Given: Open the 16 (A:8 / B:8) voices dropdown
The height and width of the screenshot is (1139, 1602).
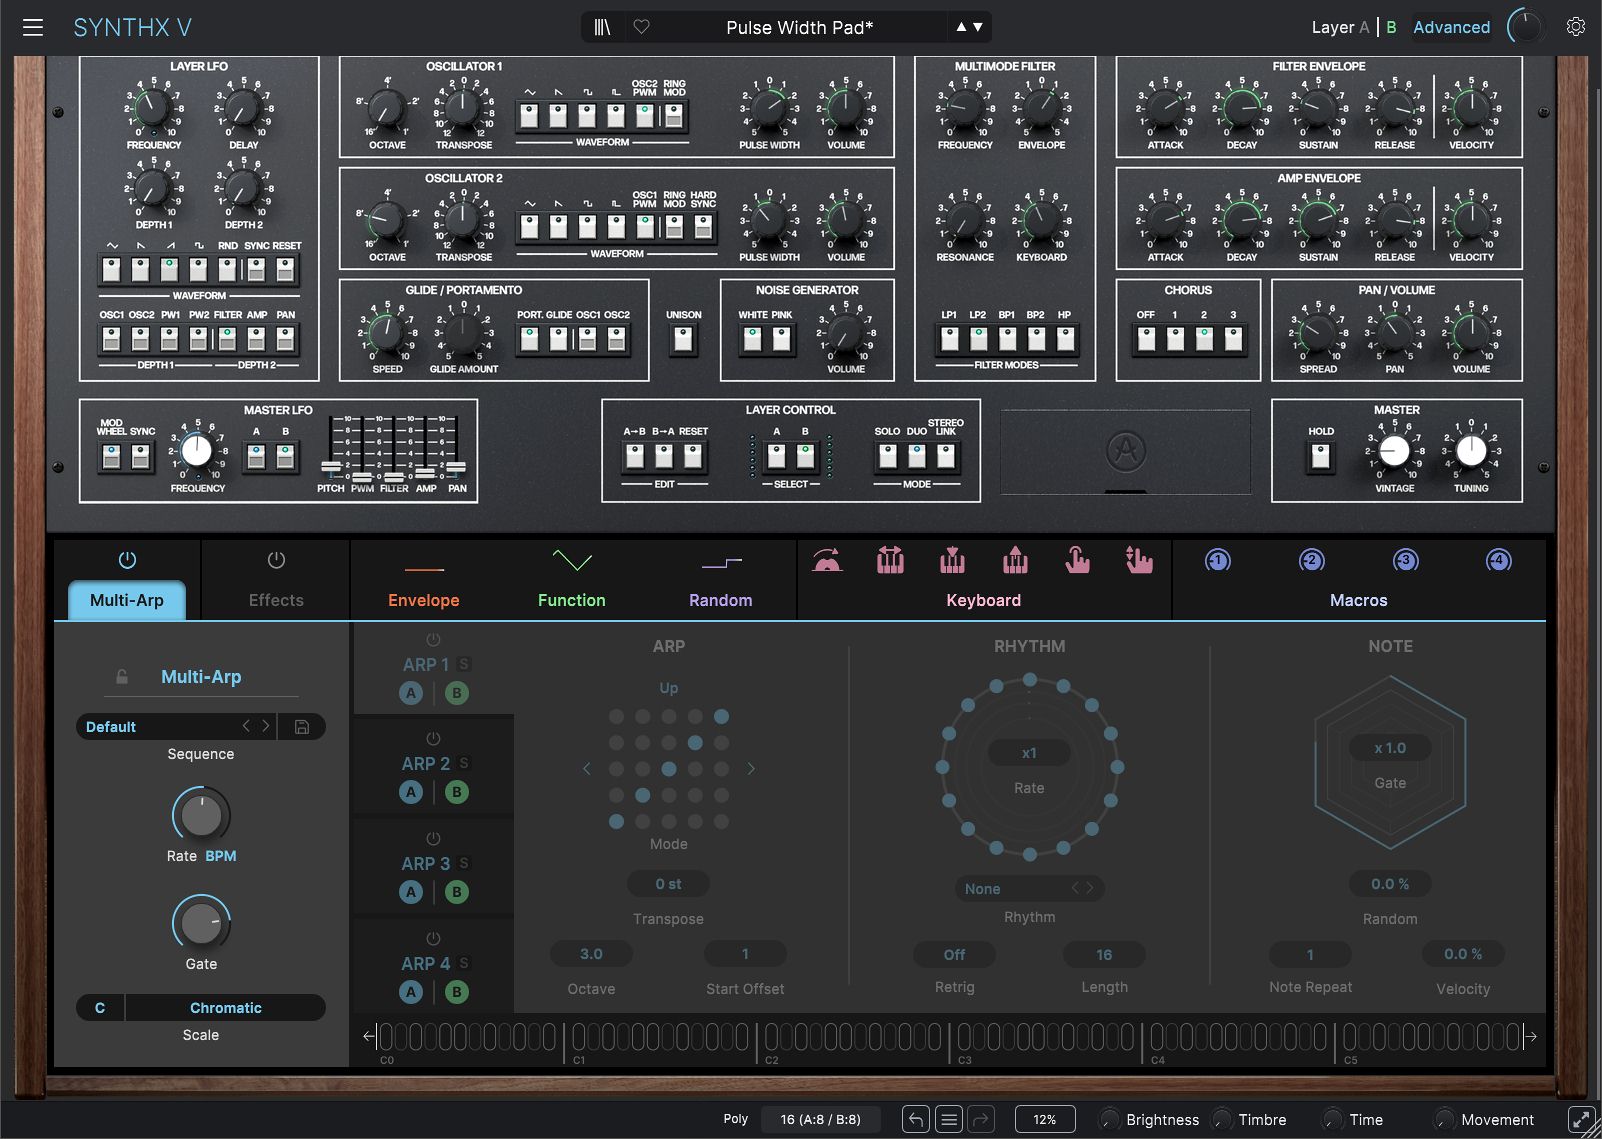Looking at the screenshot, I should tap(821, 1119).
